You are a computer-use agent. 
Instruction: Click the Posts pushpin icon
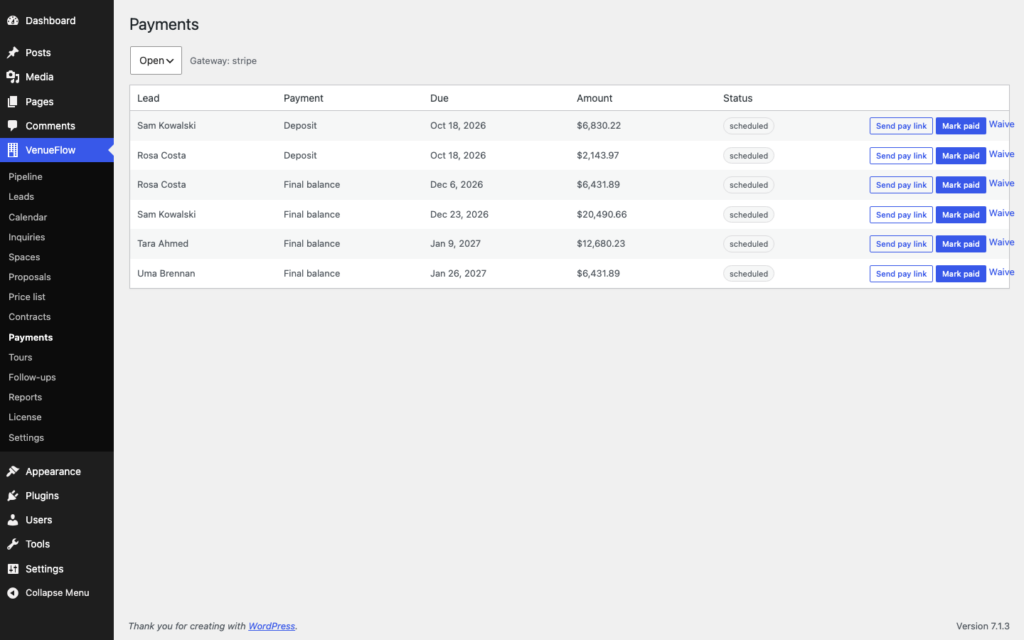click(x=12, y=52)
